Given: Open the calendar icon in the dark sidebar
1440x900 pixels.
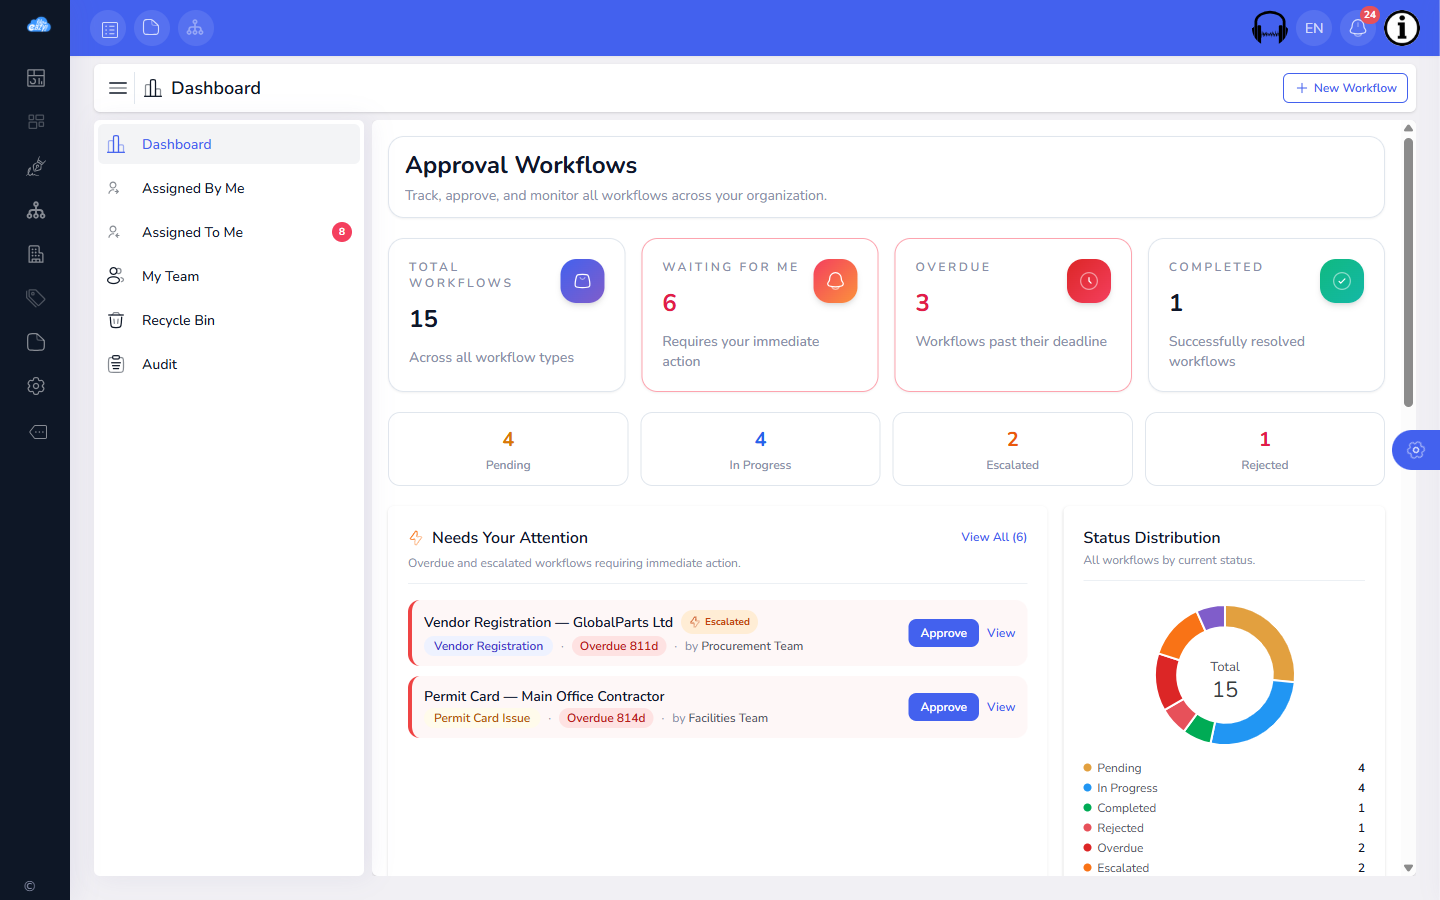Looking at the screenshot, I should pos(36,78).
